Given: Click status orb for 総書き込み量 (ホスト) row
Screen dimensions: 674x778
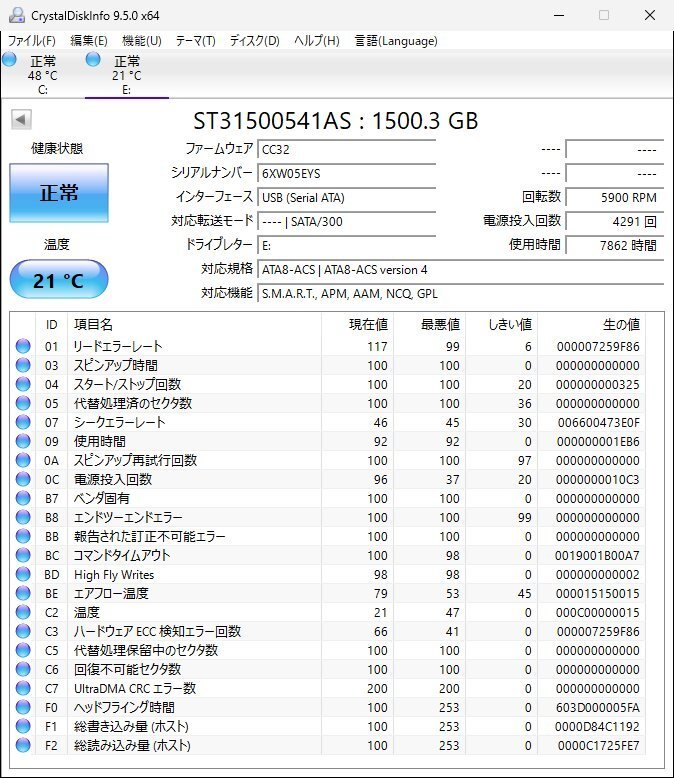Looking at the screenshot, I should [x=23, y=726].
